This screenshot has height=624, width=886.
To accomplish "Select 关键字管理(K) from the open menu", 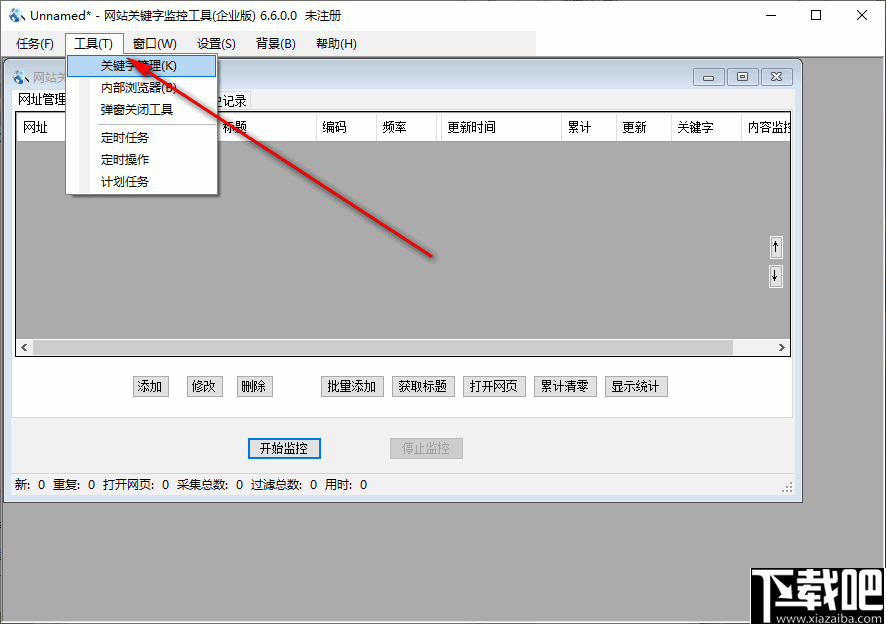I will click(x=140, y=65).
